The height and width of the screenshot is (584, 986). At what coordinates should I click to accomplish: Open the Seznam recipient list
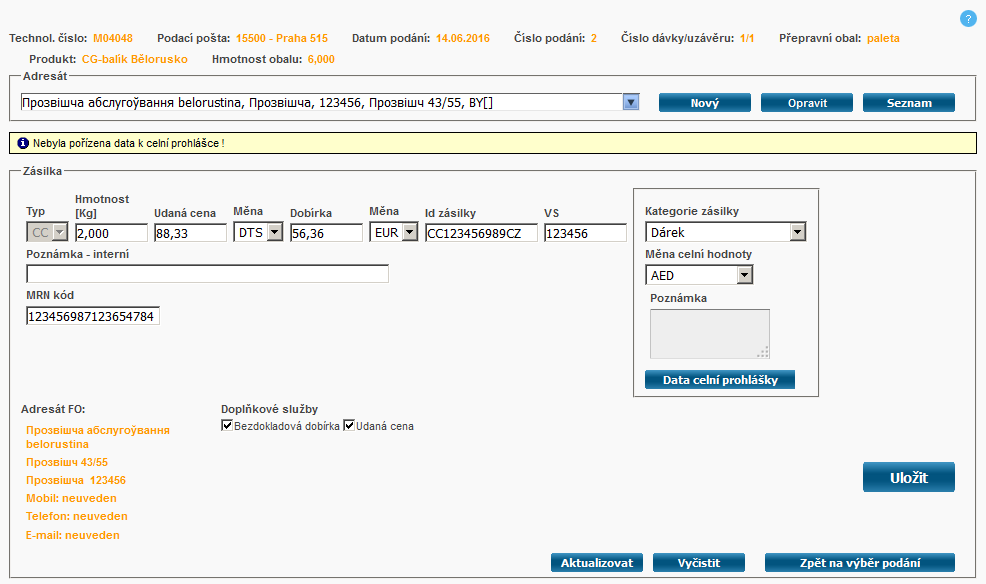click(908, 103)
